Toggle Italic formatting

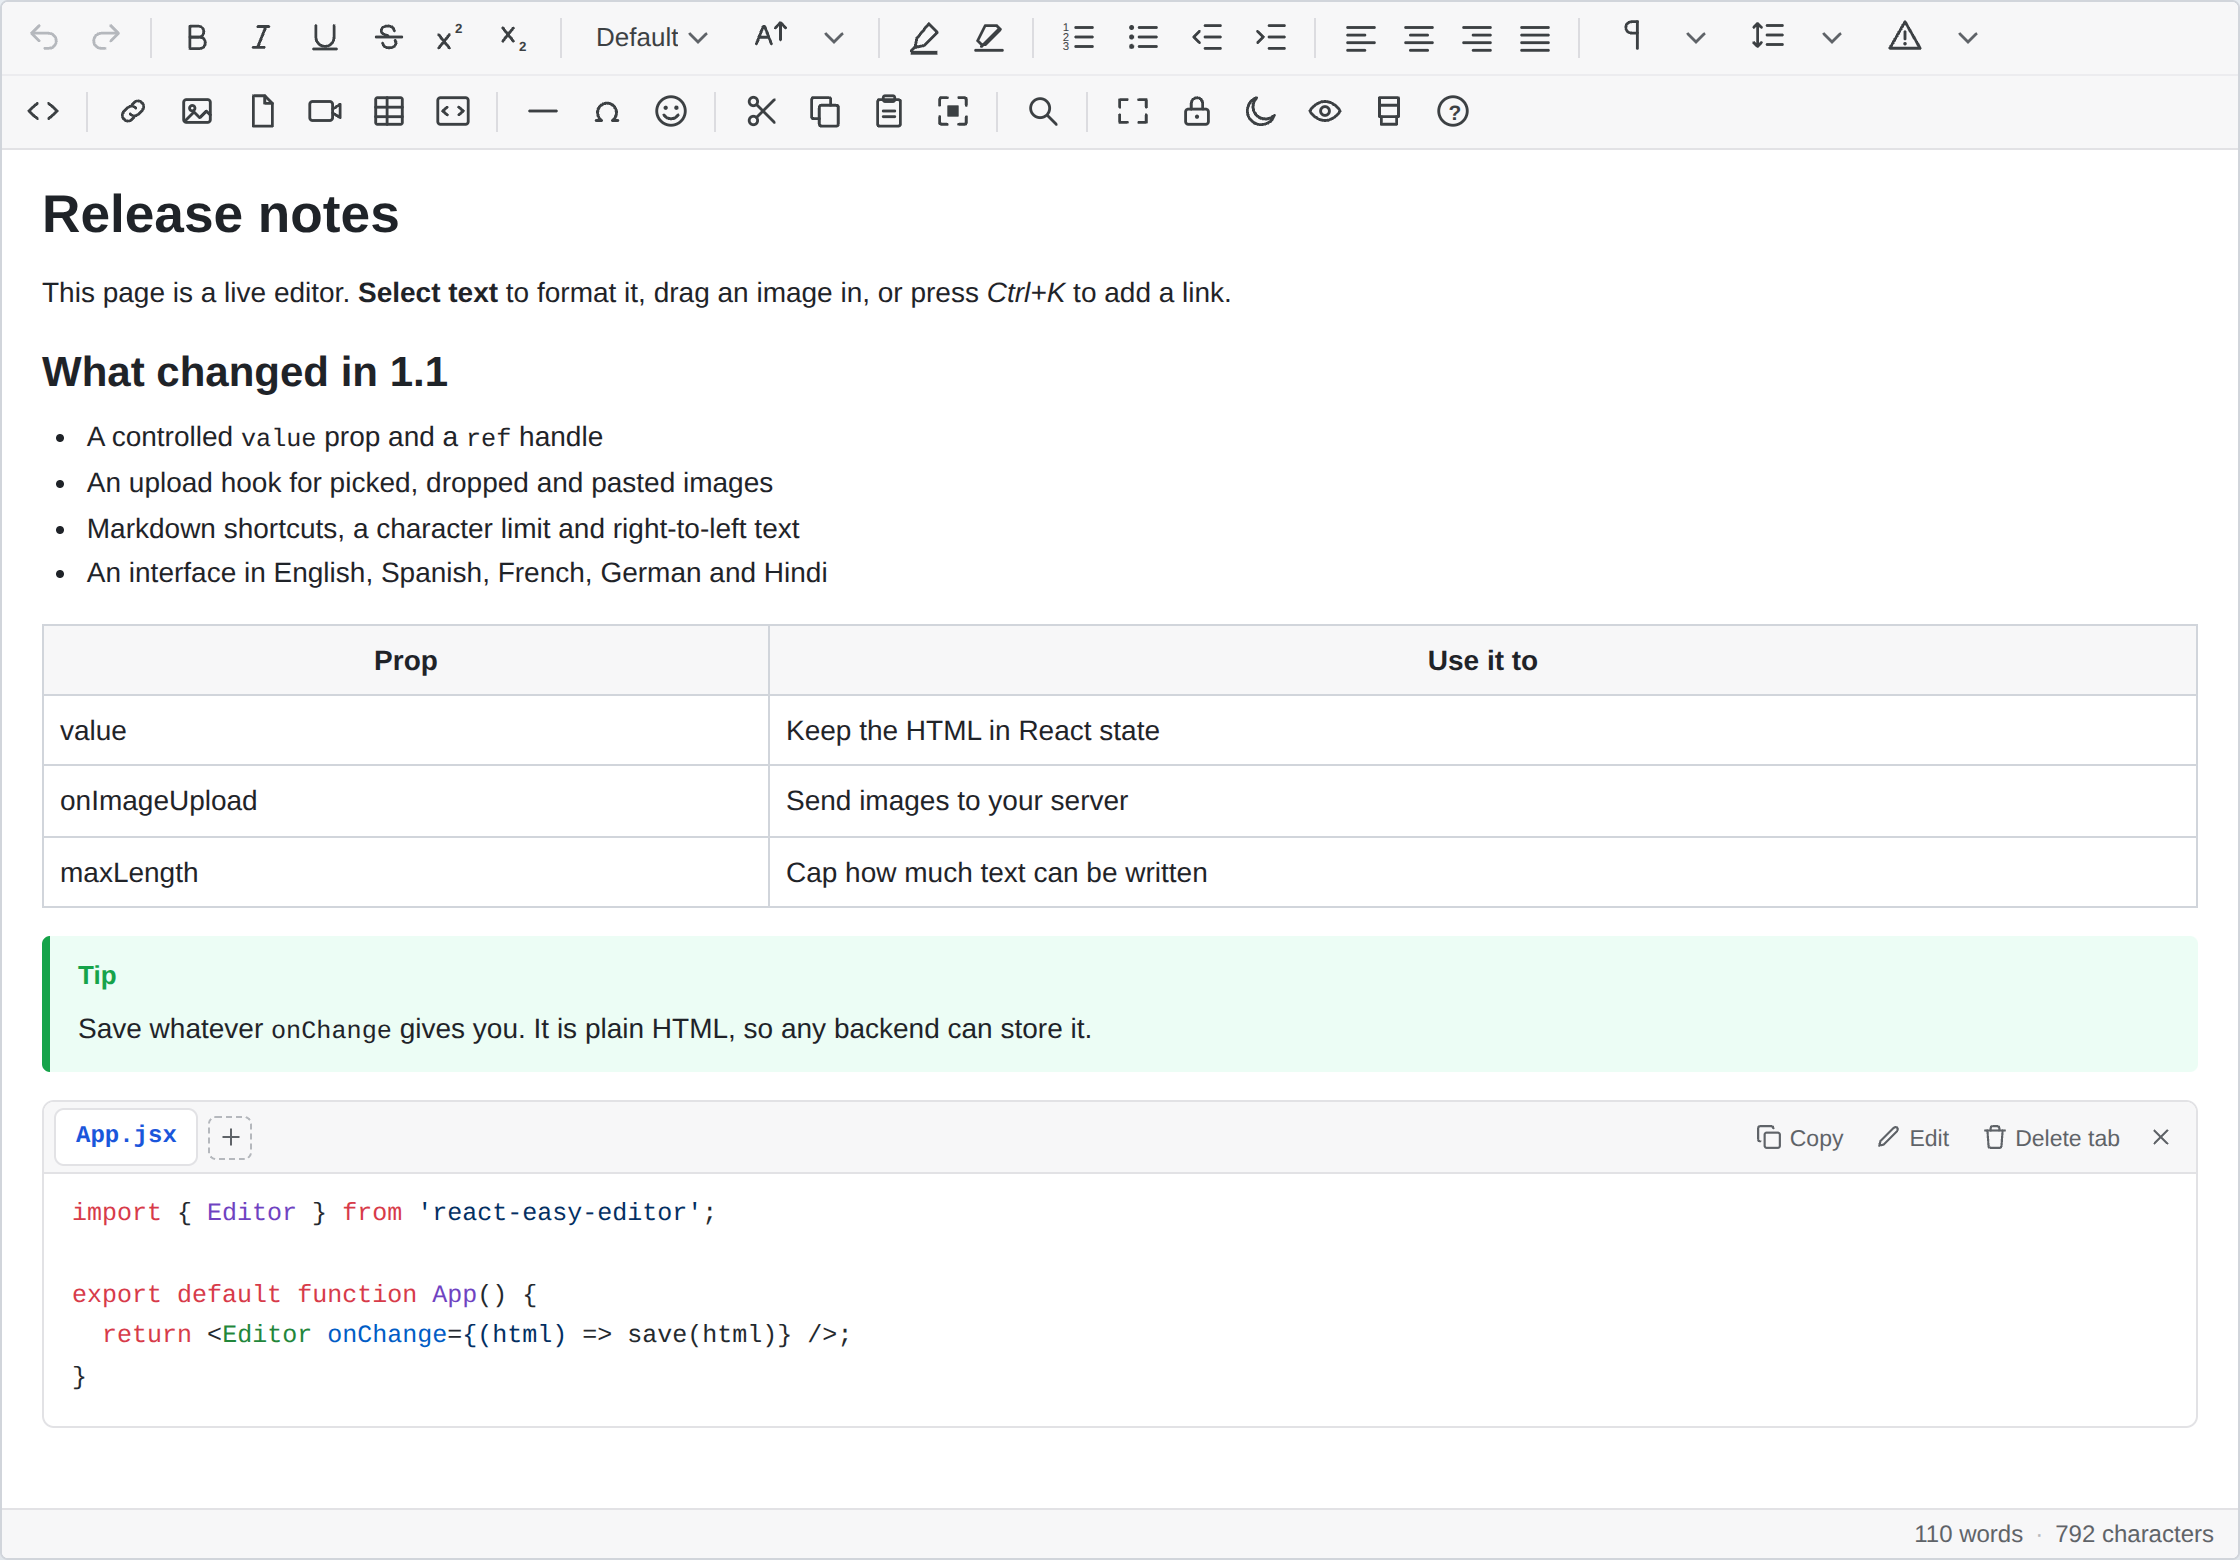[x=260, y=38]
